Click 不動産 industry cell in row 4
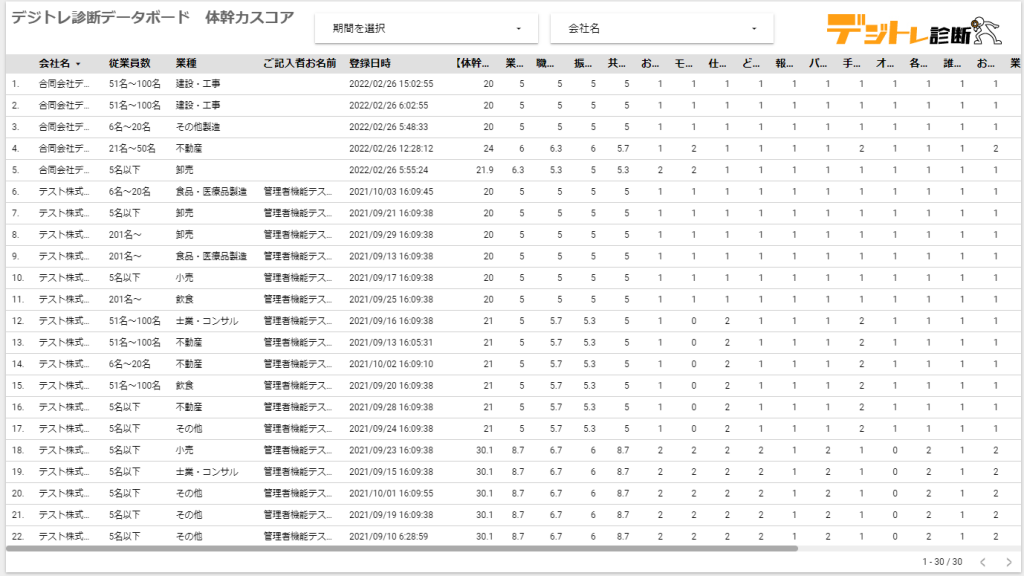Image resolution: width=1024 pixels, height=576 pixels. point(189,148)
